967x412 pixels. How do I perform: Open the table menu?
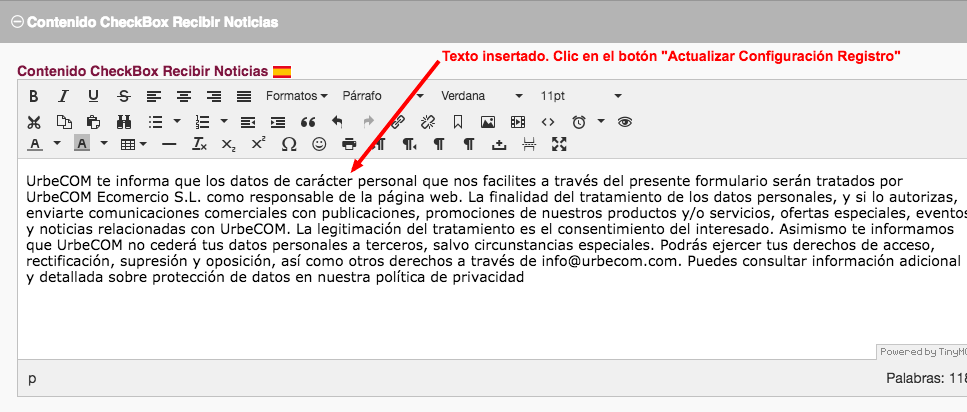point(133,144)
